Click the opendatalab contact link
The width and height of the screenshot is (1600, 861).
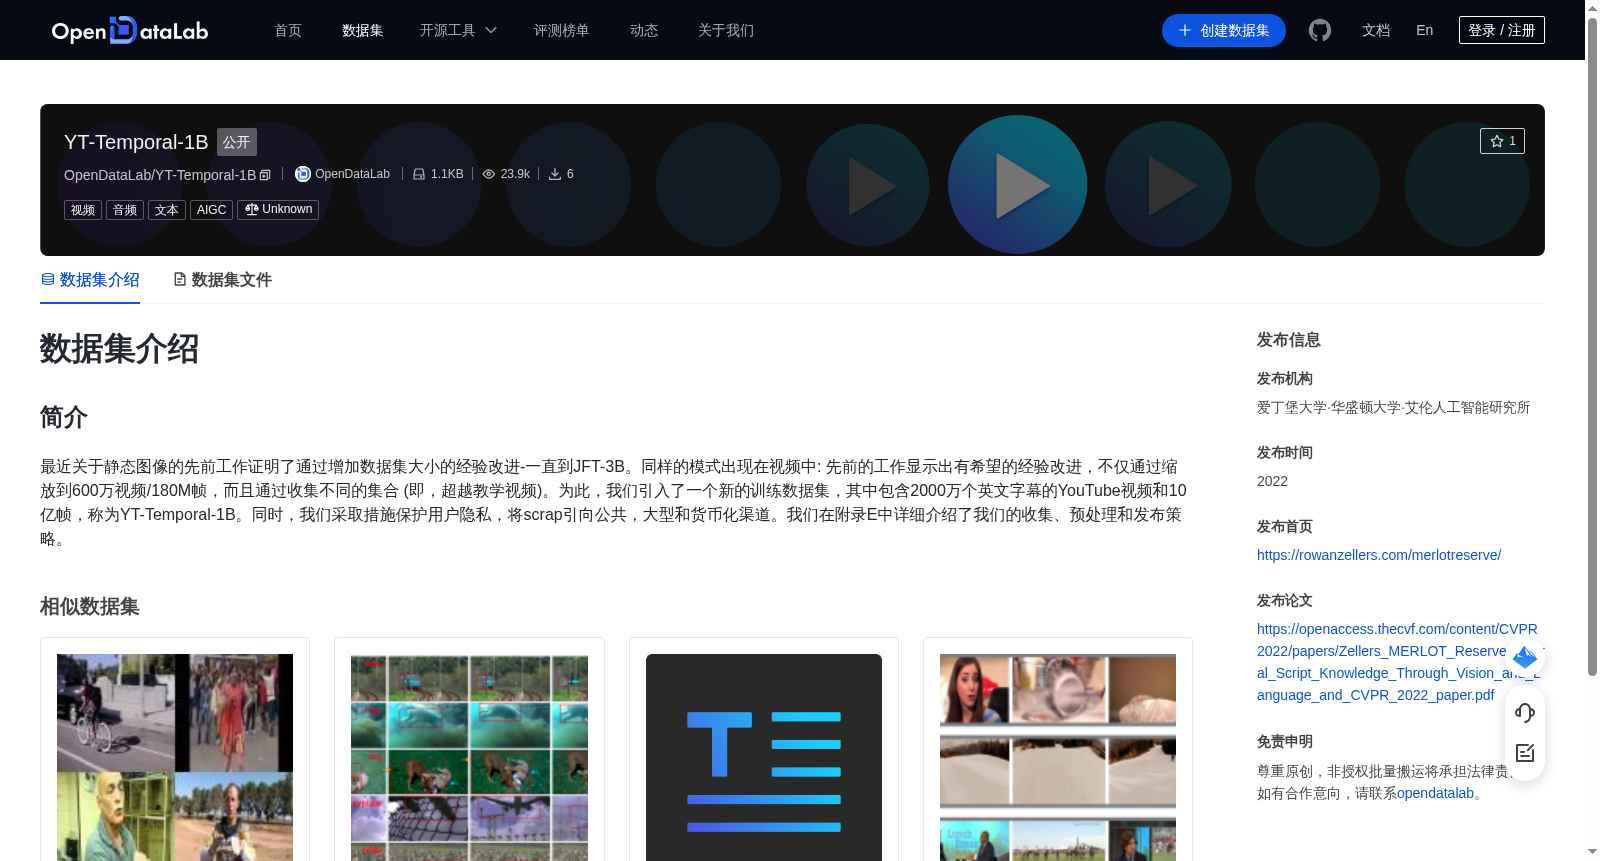click(1435, 793)
